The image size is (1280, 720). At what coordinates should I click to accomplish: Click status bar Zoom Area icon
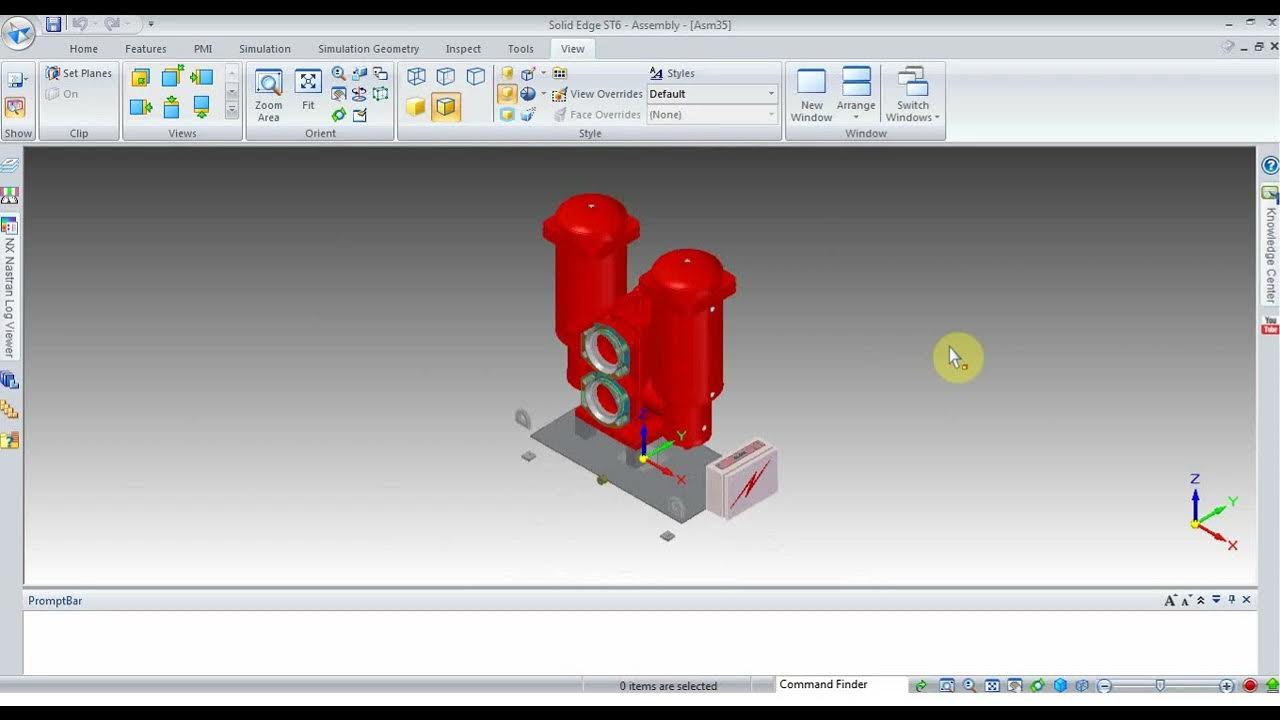coord(947,686)
